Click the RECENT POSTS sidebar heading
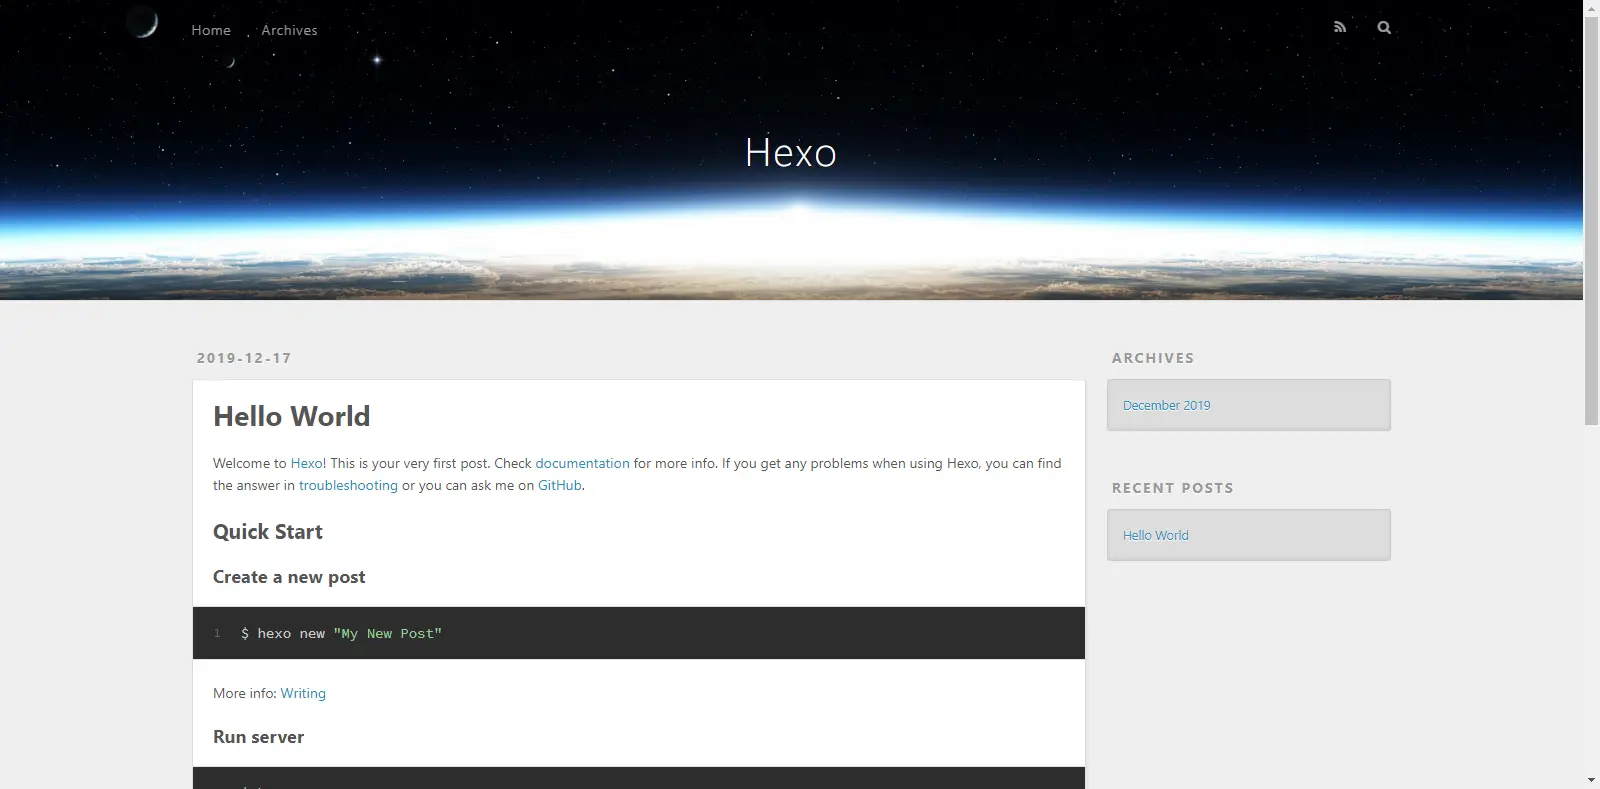This screenshot has height=789, width=1600. pos(1173,488)
